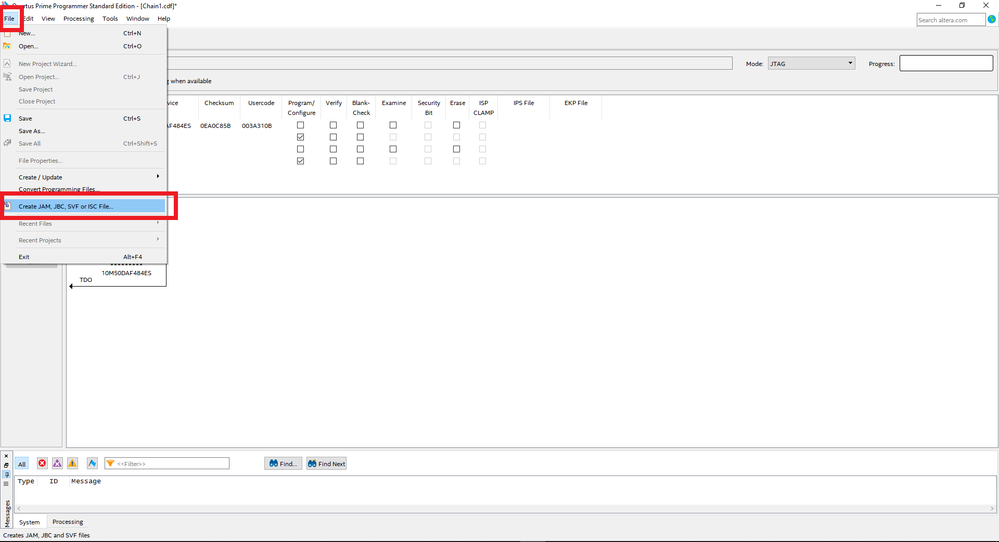Toggle the yellow warning messages filter
This screenshot has height=542, width=999.
pyautogui.click(x=73, y=464)
